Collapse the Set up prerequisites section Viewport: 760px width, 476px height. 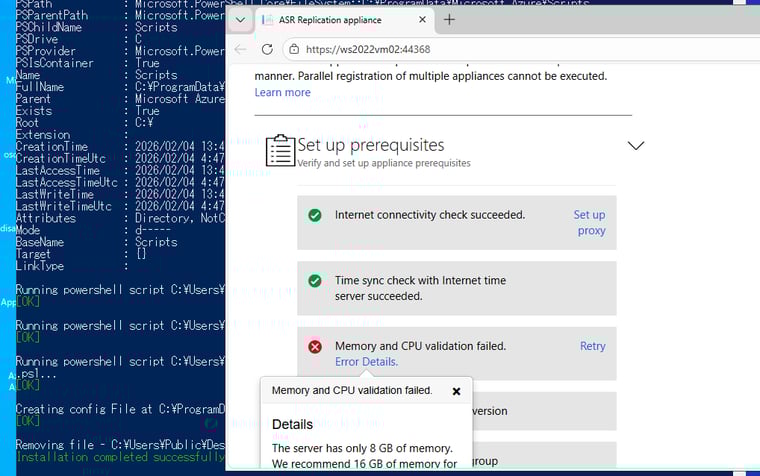click(635, 145)
